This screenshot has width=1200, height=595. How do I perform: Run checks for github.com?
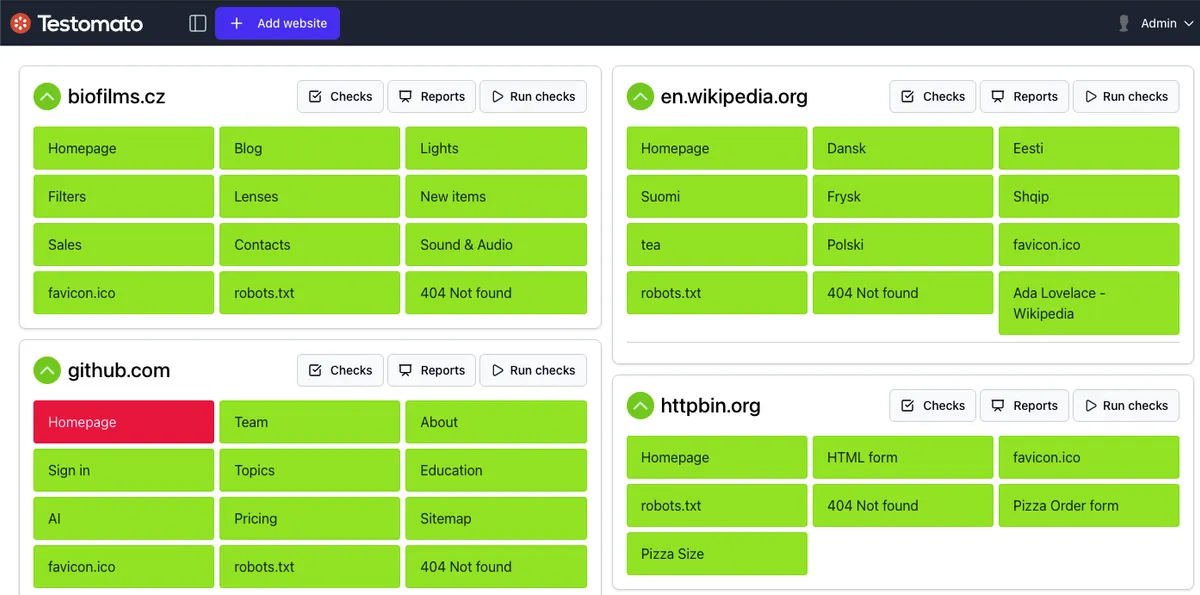(x=533, y=370)
